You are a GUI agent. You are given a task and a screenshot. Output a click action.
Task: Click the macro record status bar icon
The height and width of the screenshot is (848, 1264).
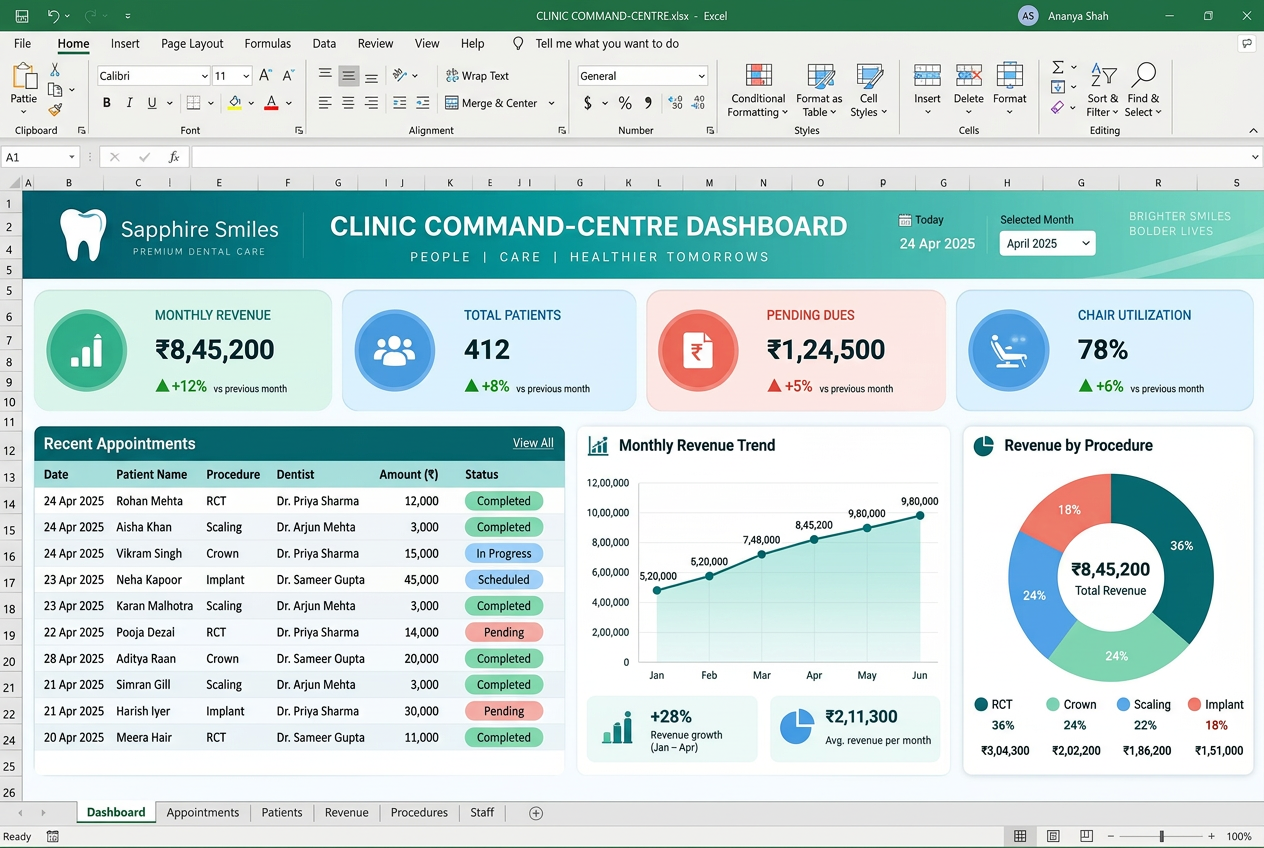53,836
